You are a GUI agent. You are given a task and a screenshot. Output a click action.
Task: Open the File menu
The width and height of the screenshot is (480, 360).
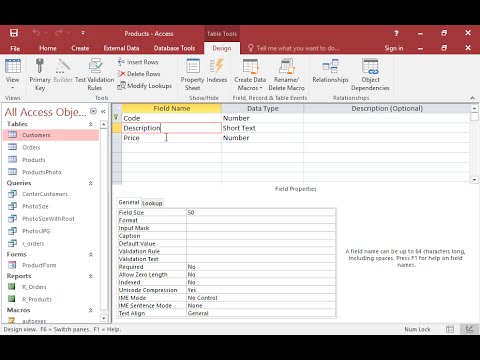15,48
